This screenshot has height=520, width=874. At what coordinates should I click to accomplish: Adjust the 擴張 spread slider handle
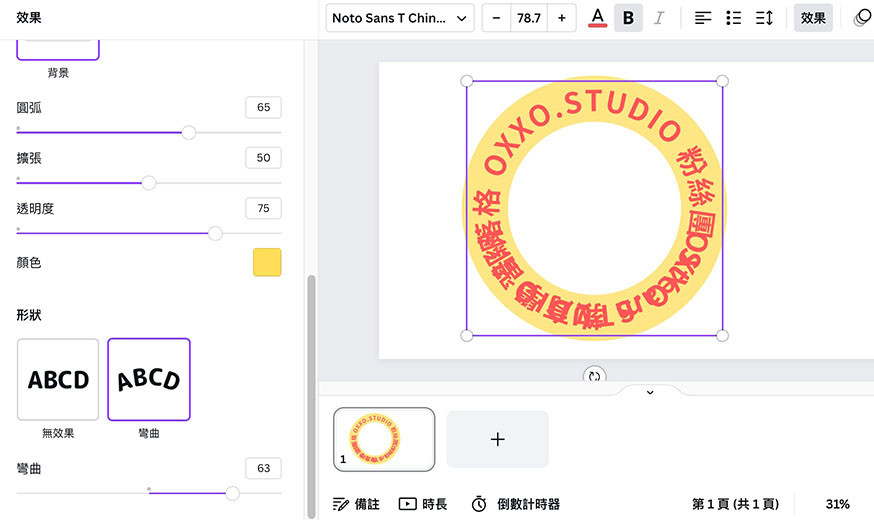(149, 183)
